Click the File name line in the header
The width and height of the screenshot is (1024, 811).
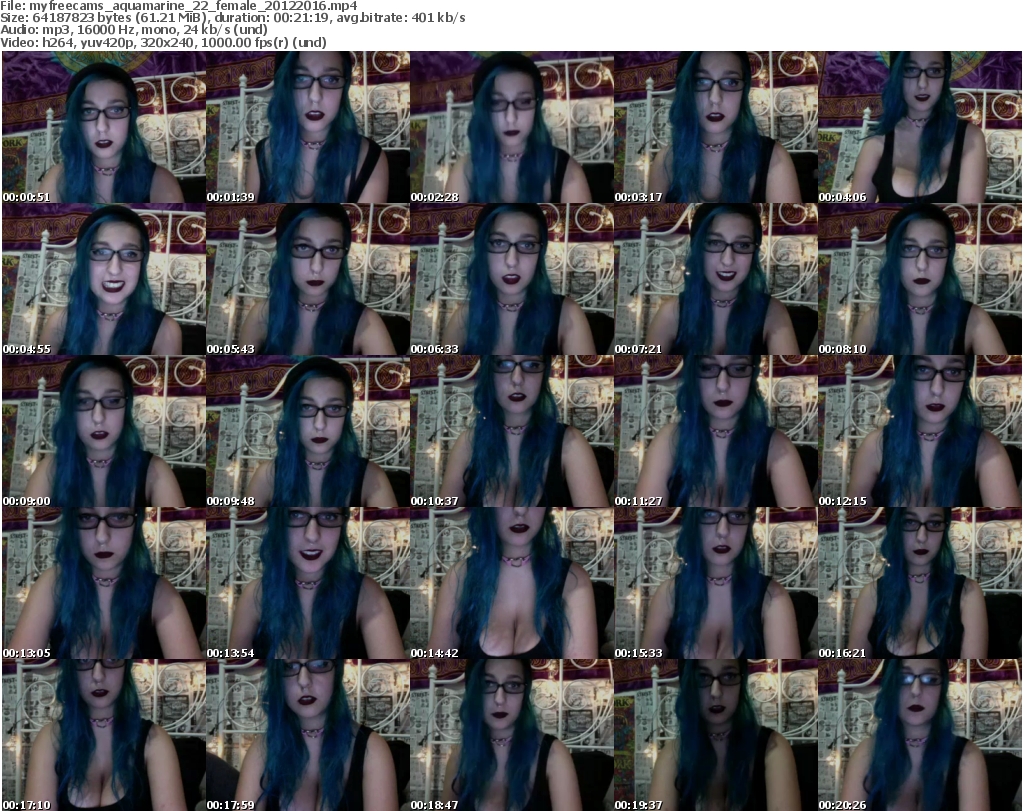pyautogui.click(x=179, y=6)
